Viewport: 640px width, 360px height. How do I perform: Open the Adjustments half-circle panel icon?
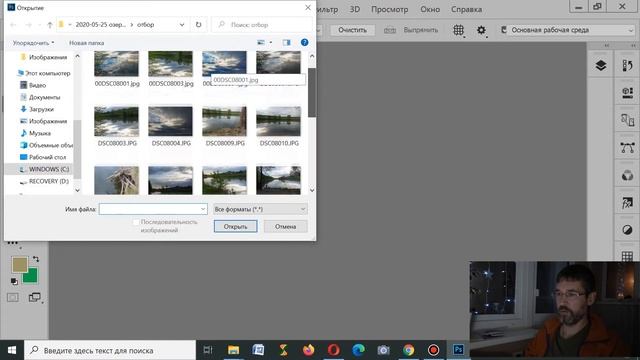point(627,230)
